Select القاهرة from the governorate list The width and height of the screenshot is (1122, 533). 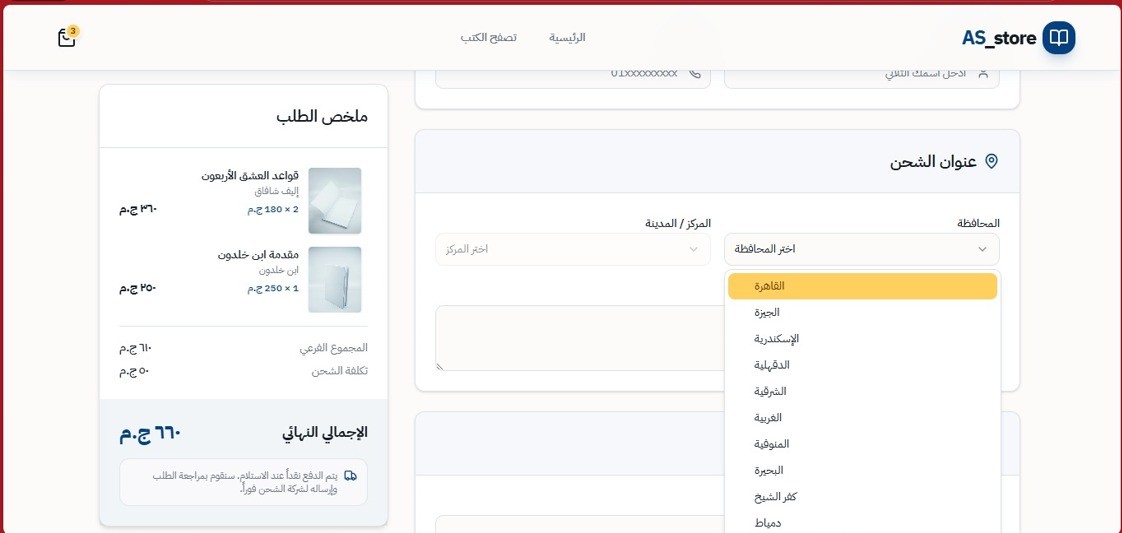tap(862, 286)
